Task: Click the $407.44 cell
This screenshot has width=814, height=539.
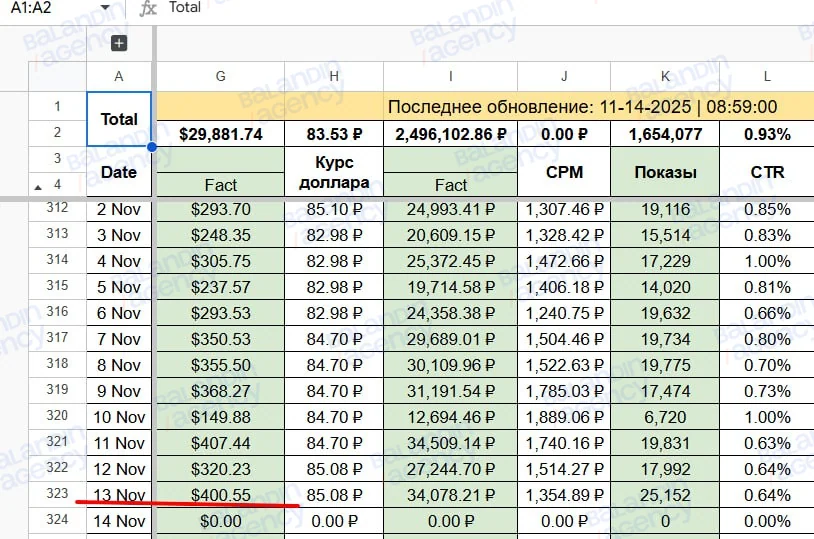Action: [x=221, y=443]
